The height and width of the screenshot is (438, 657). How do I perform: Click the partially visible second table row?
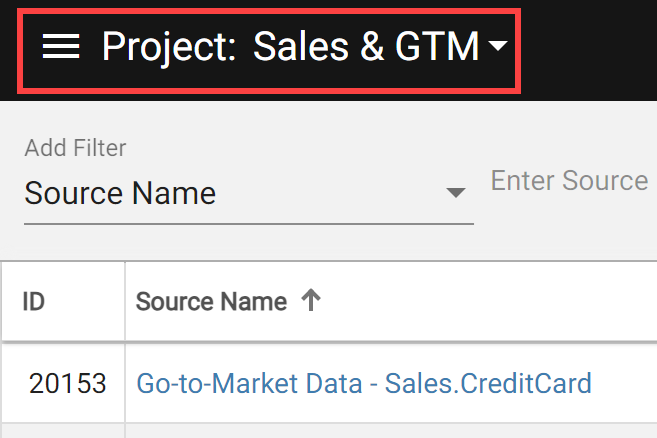click(328, 431)
